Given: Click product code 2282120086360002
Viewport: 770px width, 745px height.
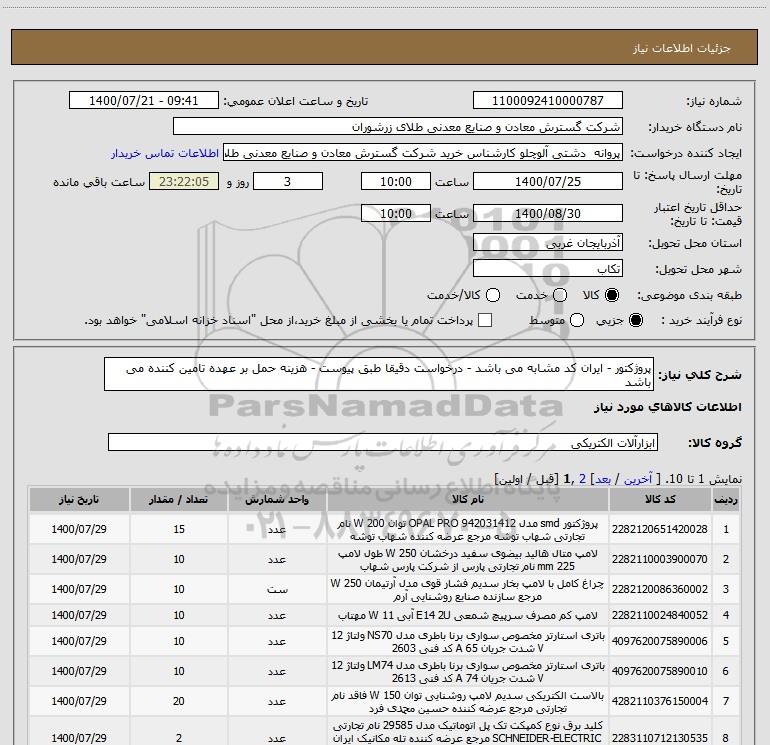Looking at the screenshot, I should [x=660, y=589].
